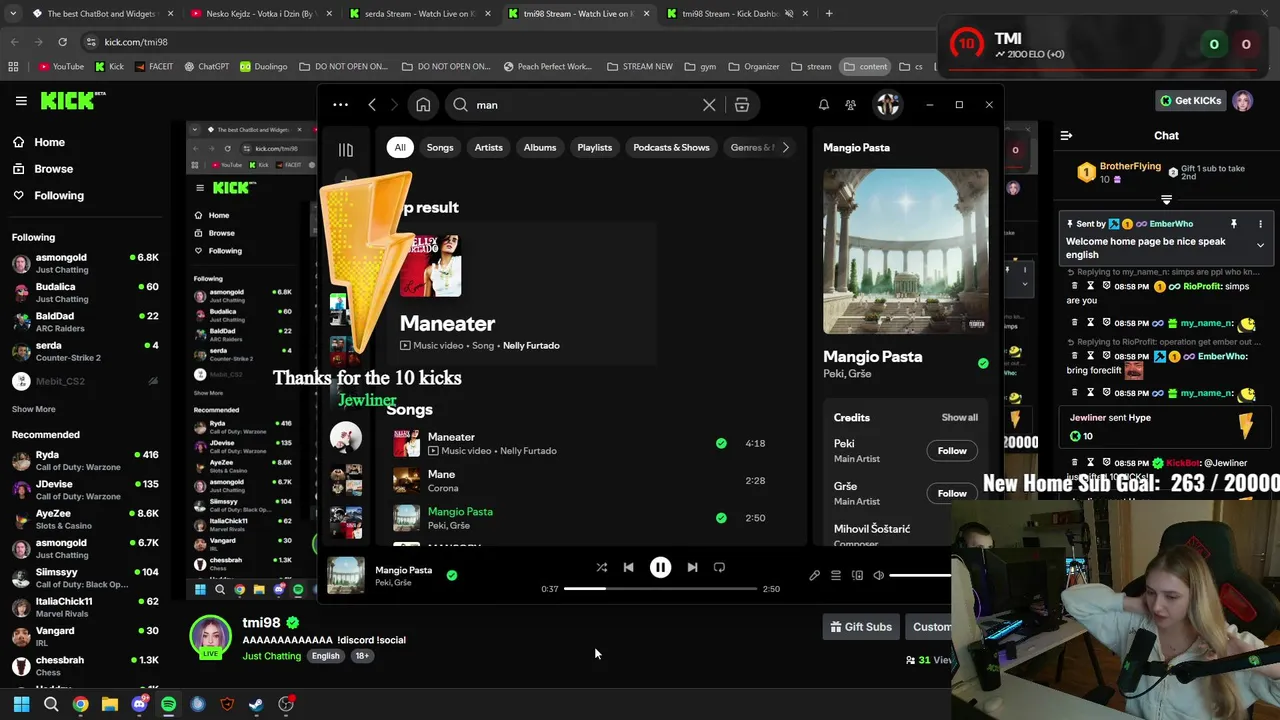Image resolution: width=1280 pixels, height=720 pixels.
Task: Adjust the Spotify volume slider
Action: [920, 575]
